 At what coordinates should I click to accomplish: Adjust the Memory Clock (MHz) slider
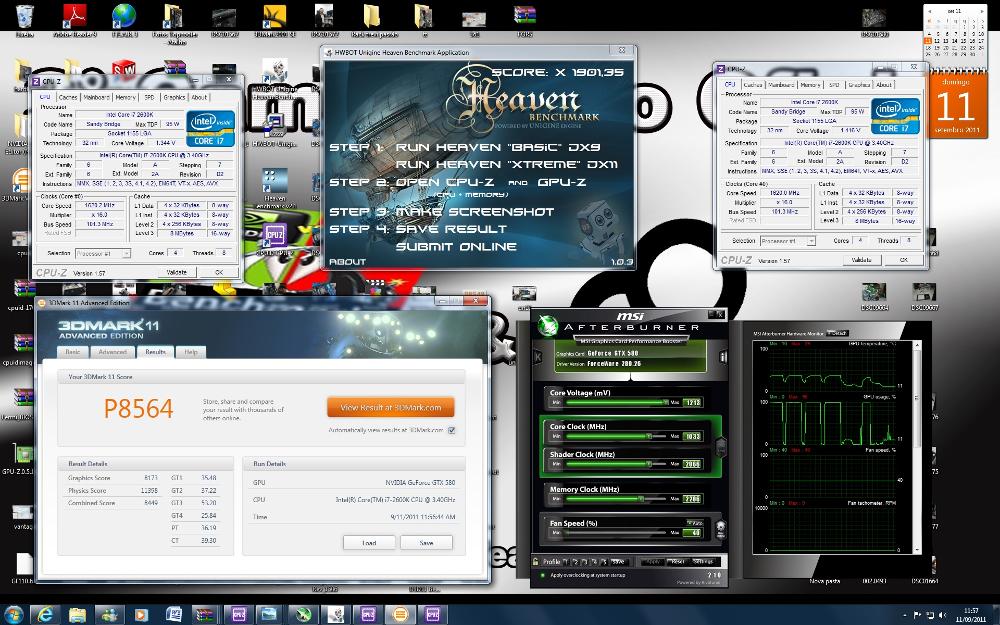pyautogui.click(x=615, y=499)
